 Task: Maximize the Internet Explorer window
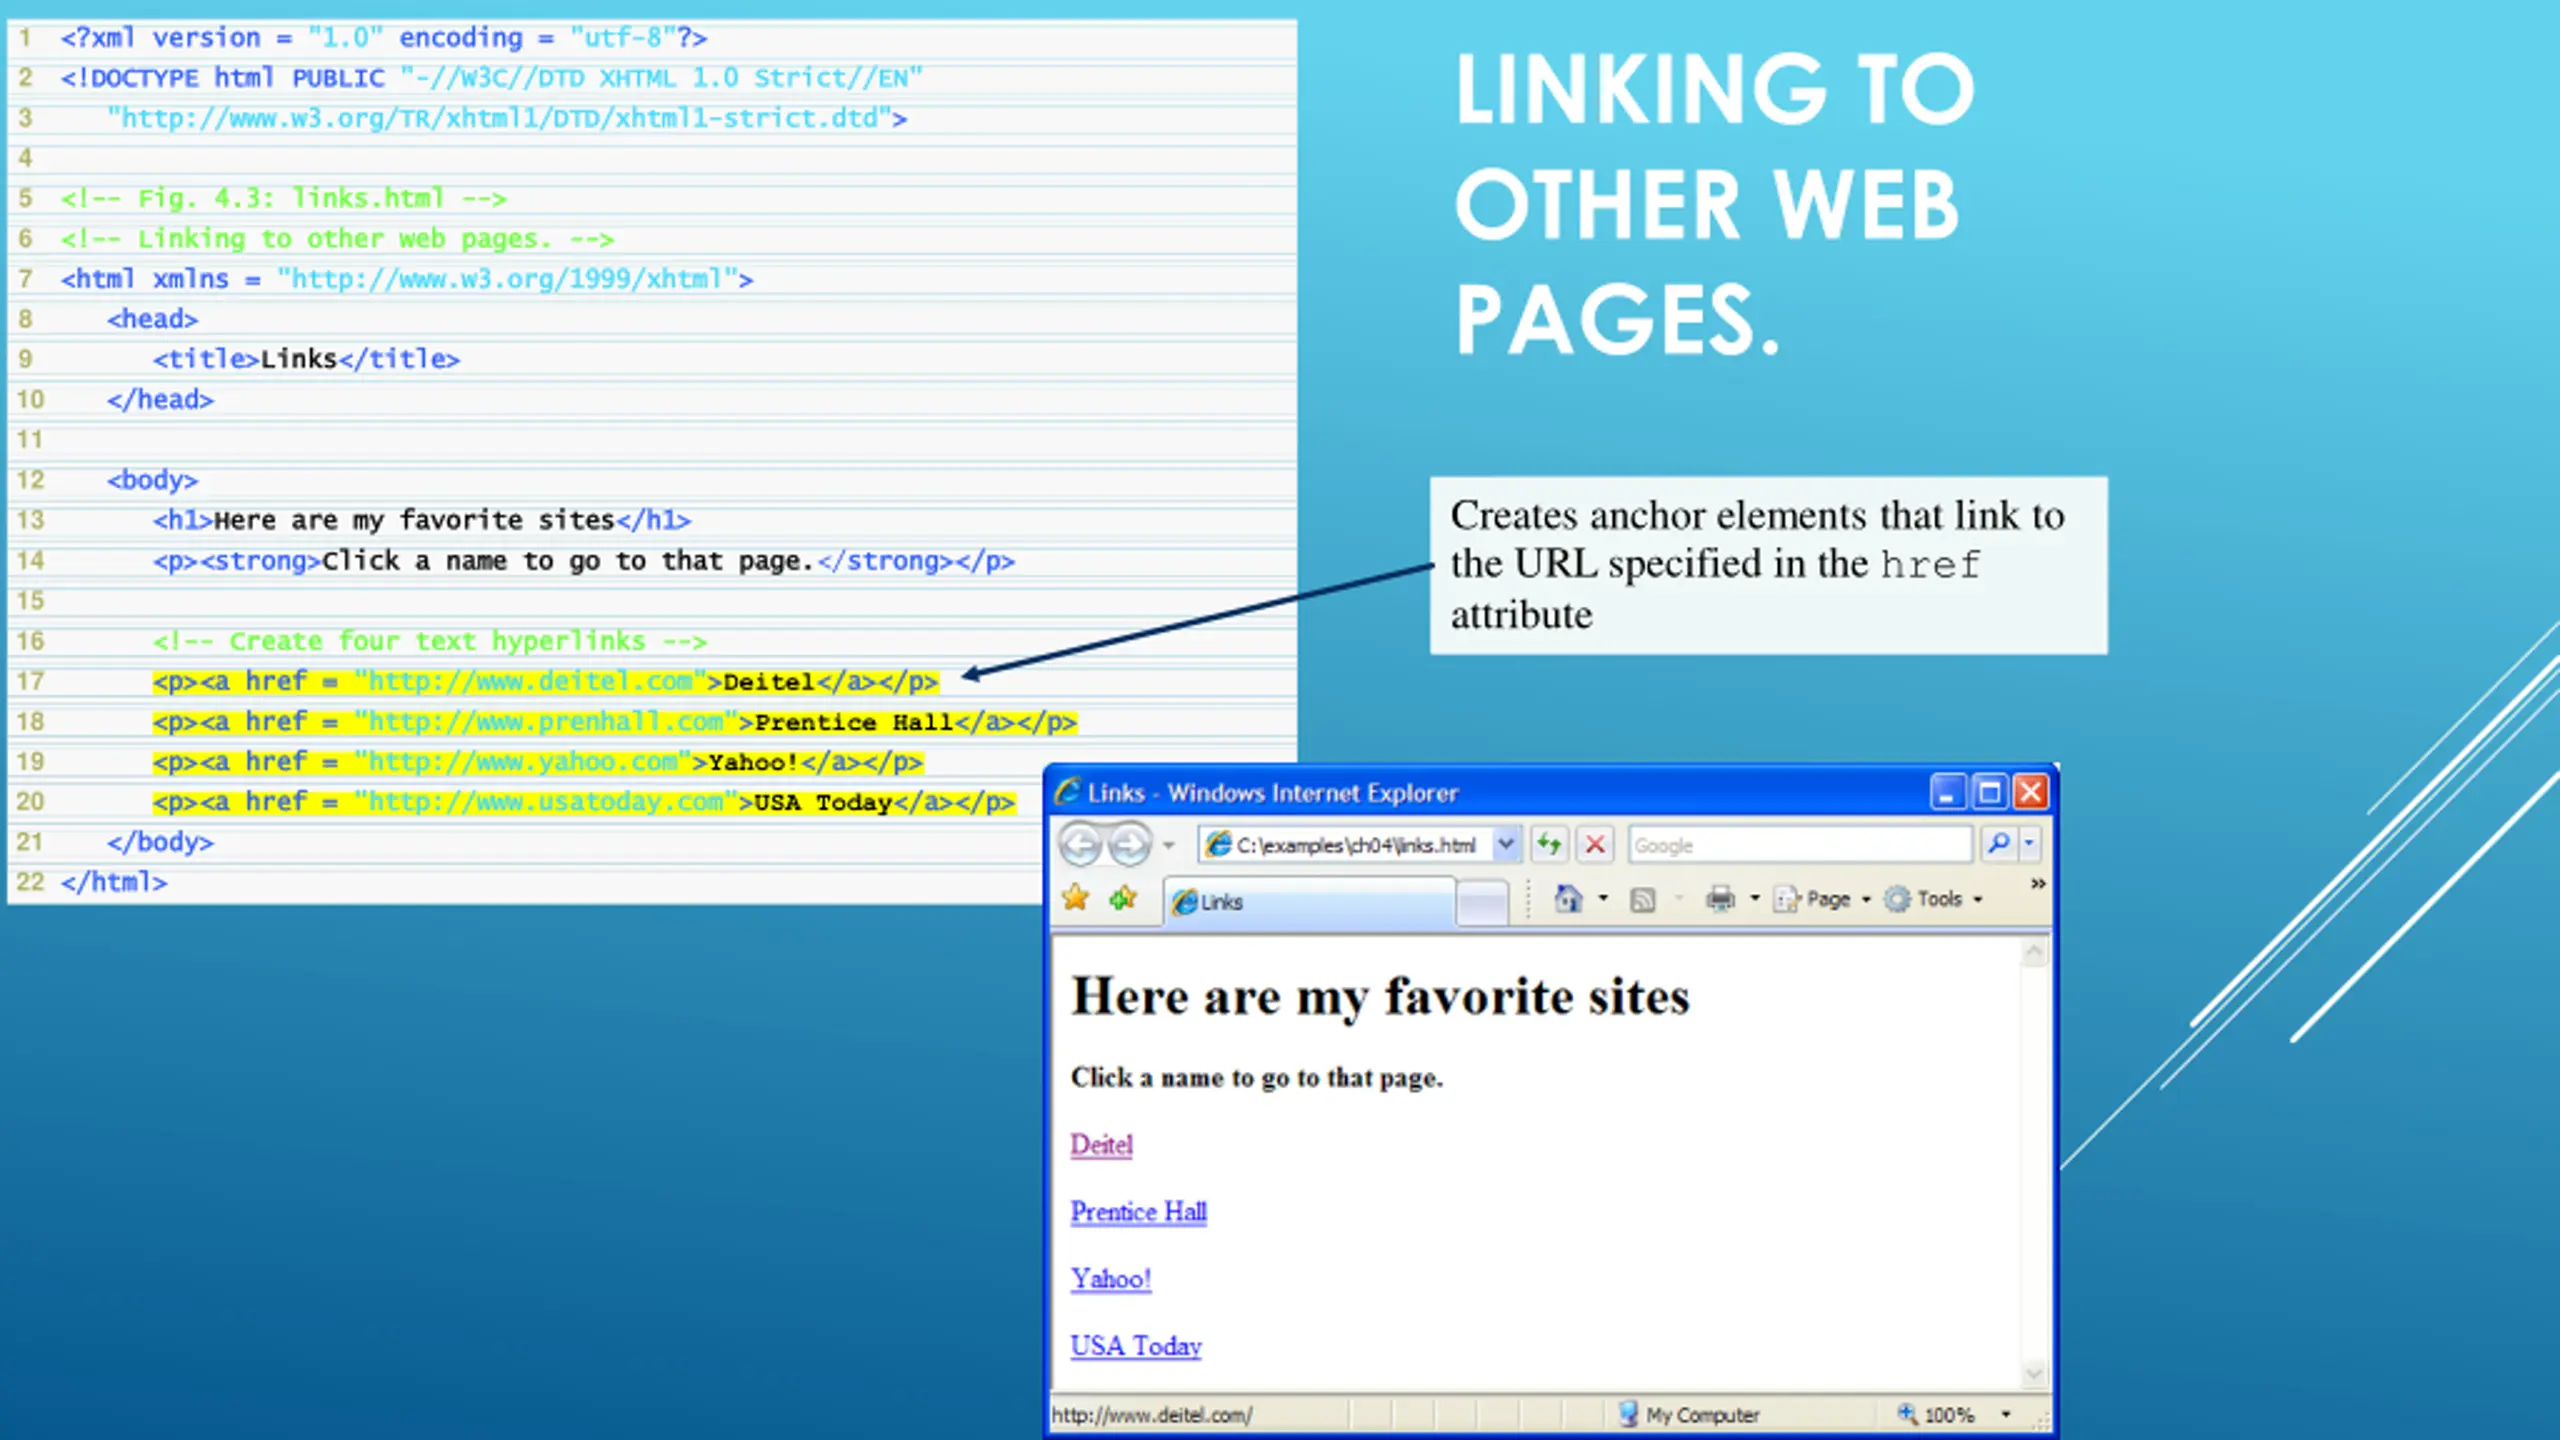(1989, 793)
